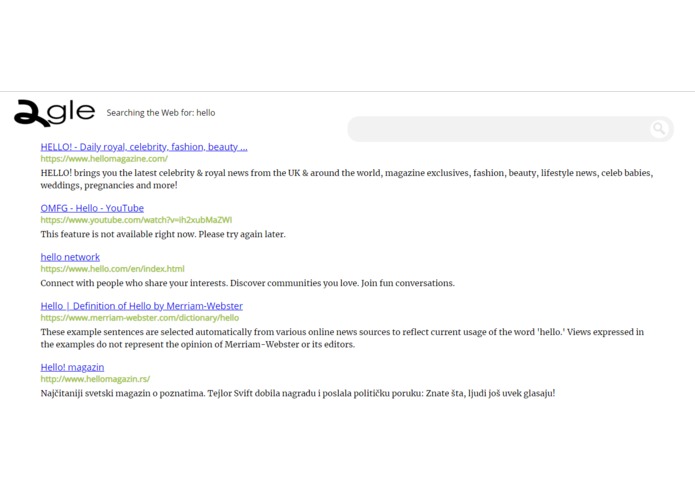
Task: Click 'These example sentences are selected' snippet
Action: pos(342,338)
